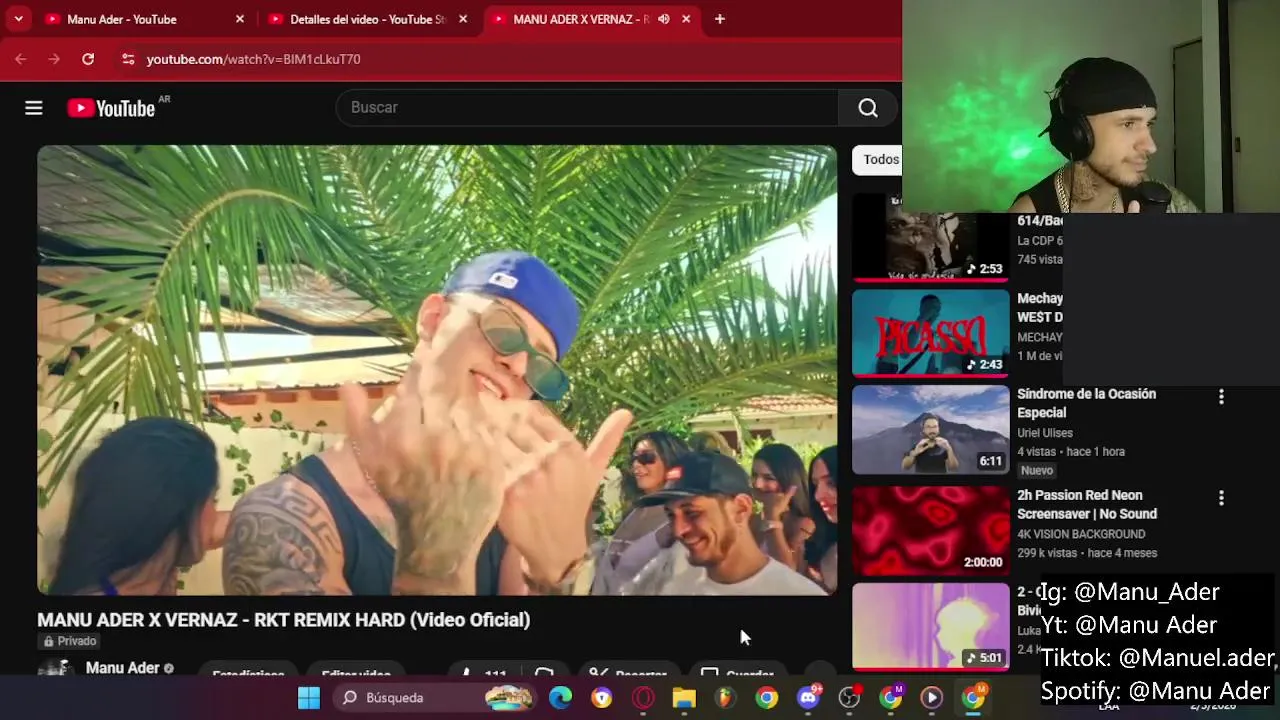
Task: Open the Picasso thumbnail video
Action: pos(931,333)
